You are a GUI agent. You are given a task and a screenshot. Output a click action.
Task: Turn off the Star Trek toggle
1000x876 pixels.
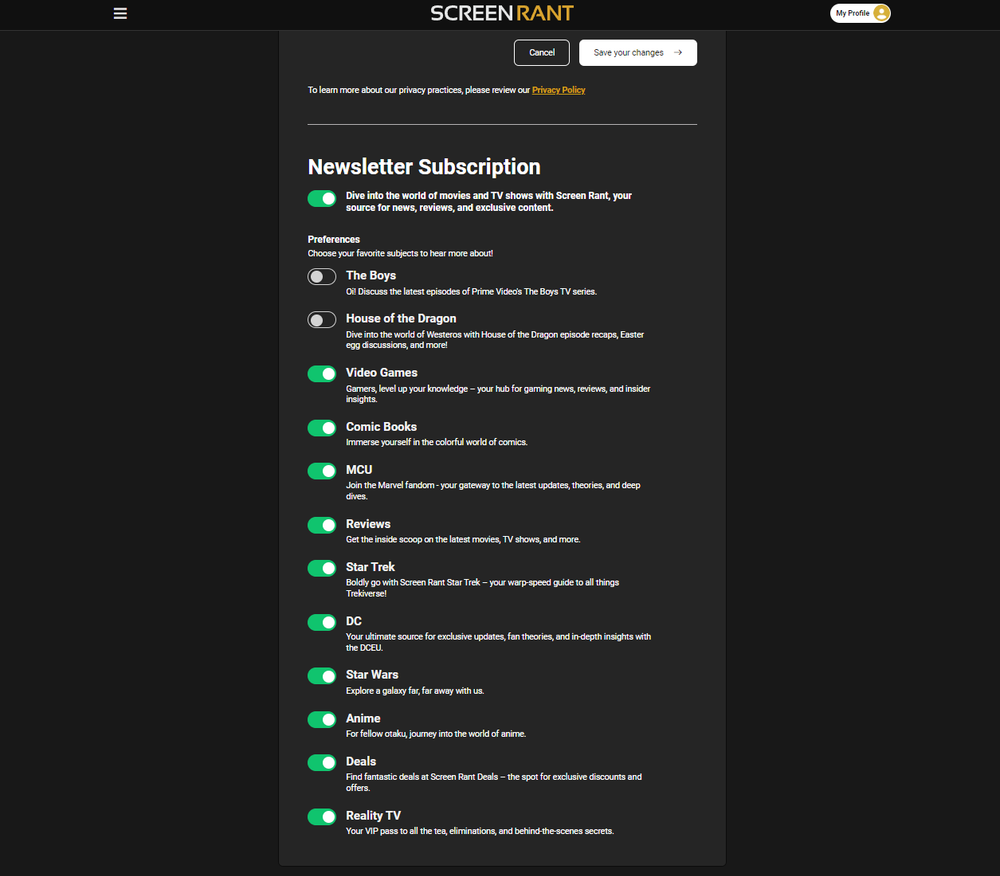pyautogui.click(x=321, y=568)
